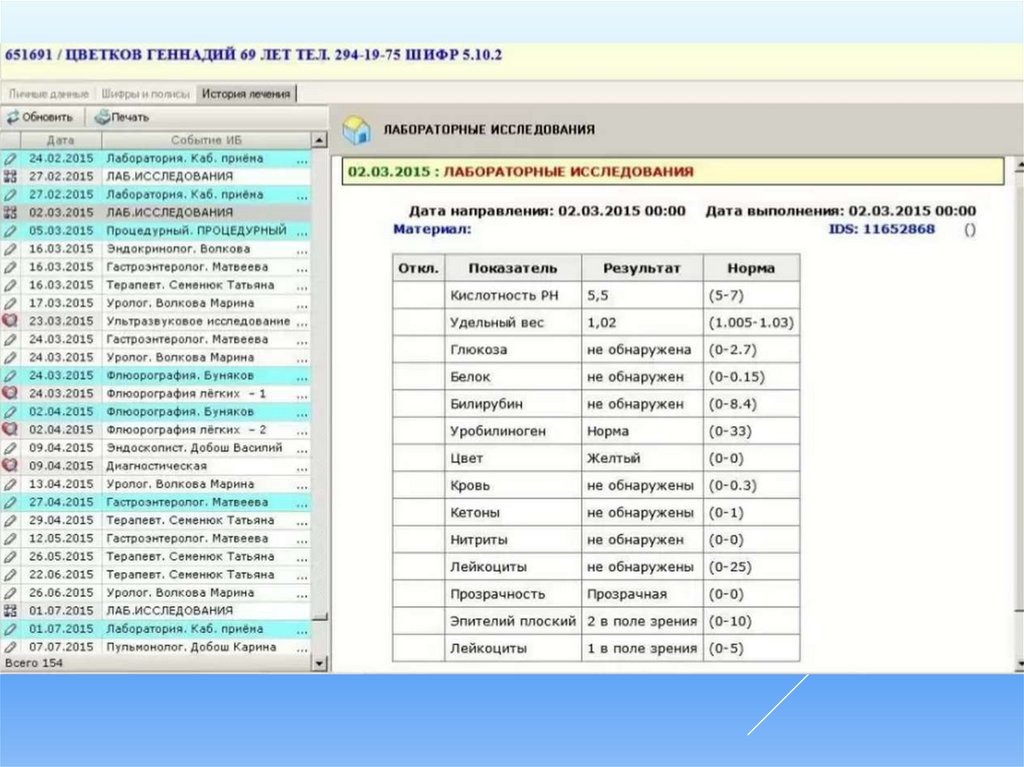The image size is (1024, 767).
Task: Expand the ellipsis of the 12.05.2015 Гастроэнтеролог row
Action: pos(302,540)
